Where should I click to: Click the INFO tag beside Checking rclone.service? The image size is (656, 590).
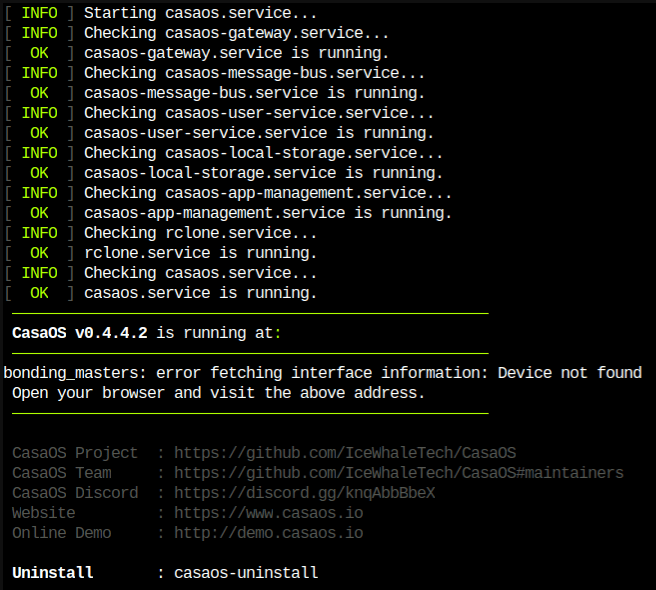(x=39, y=233)
